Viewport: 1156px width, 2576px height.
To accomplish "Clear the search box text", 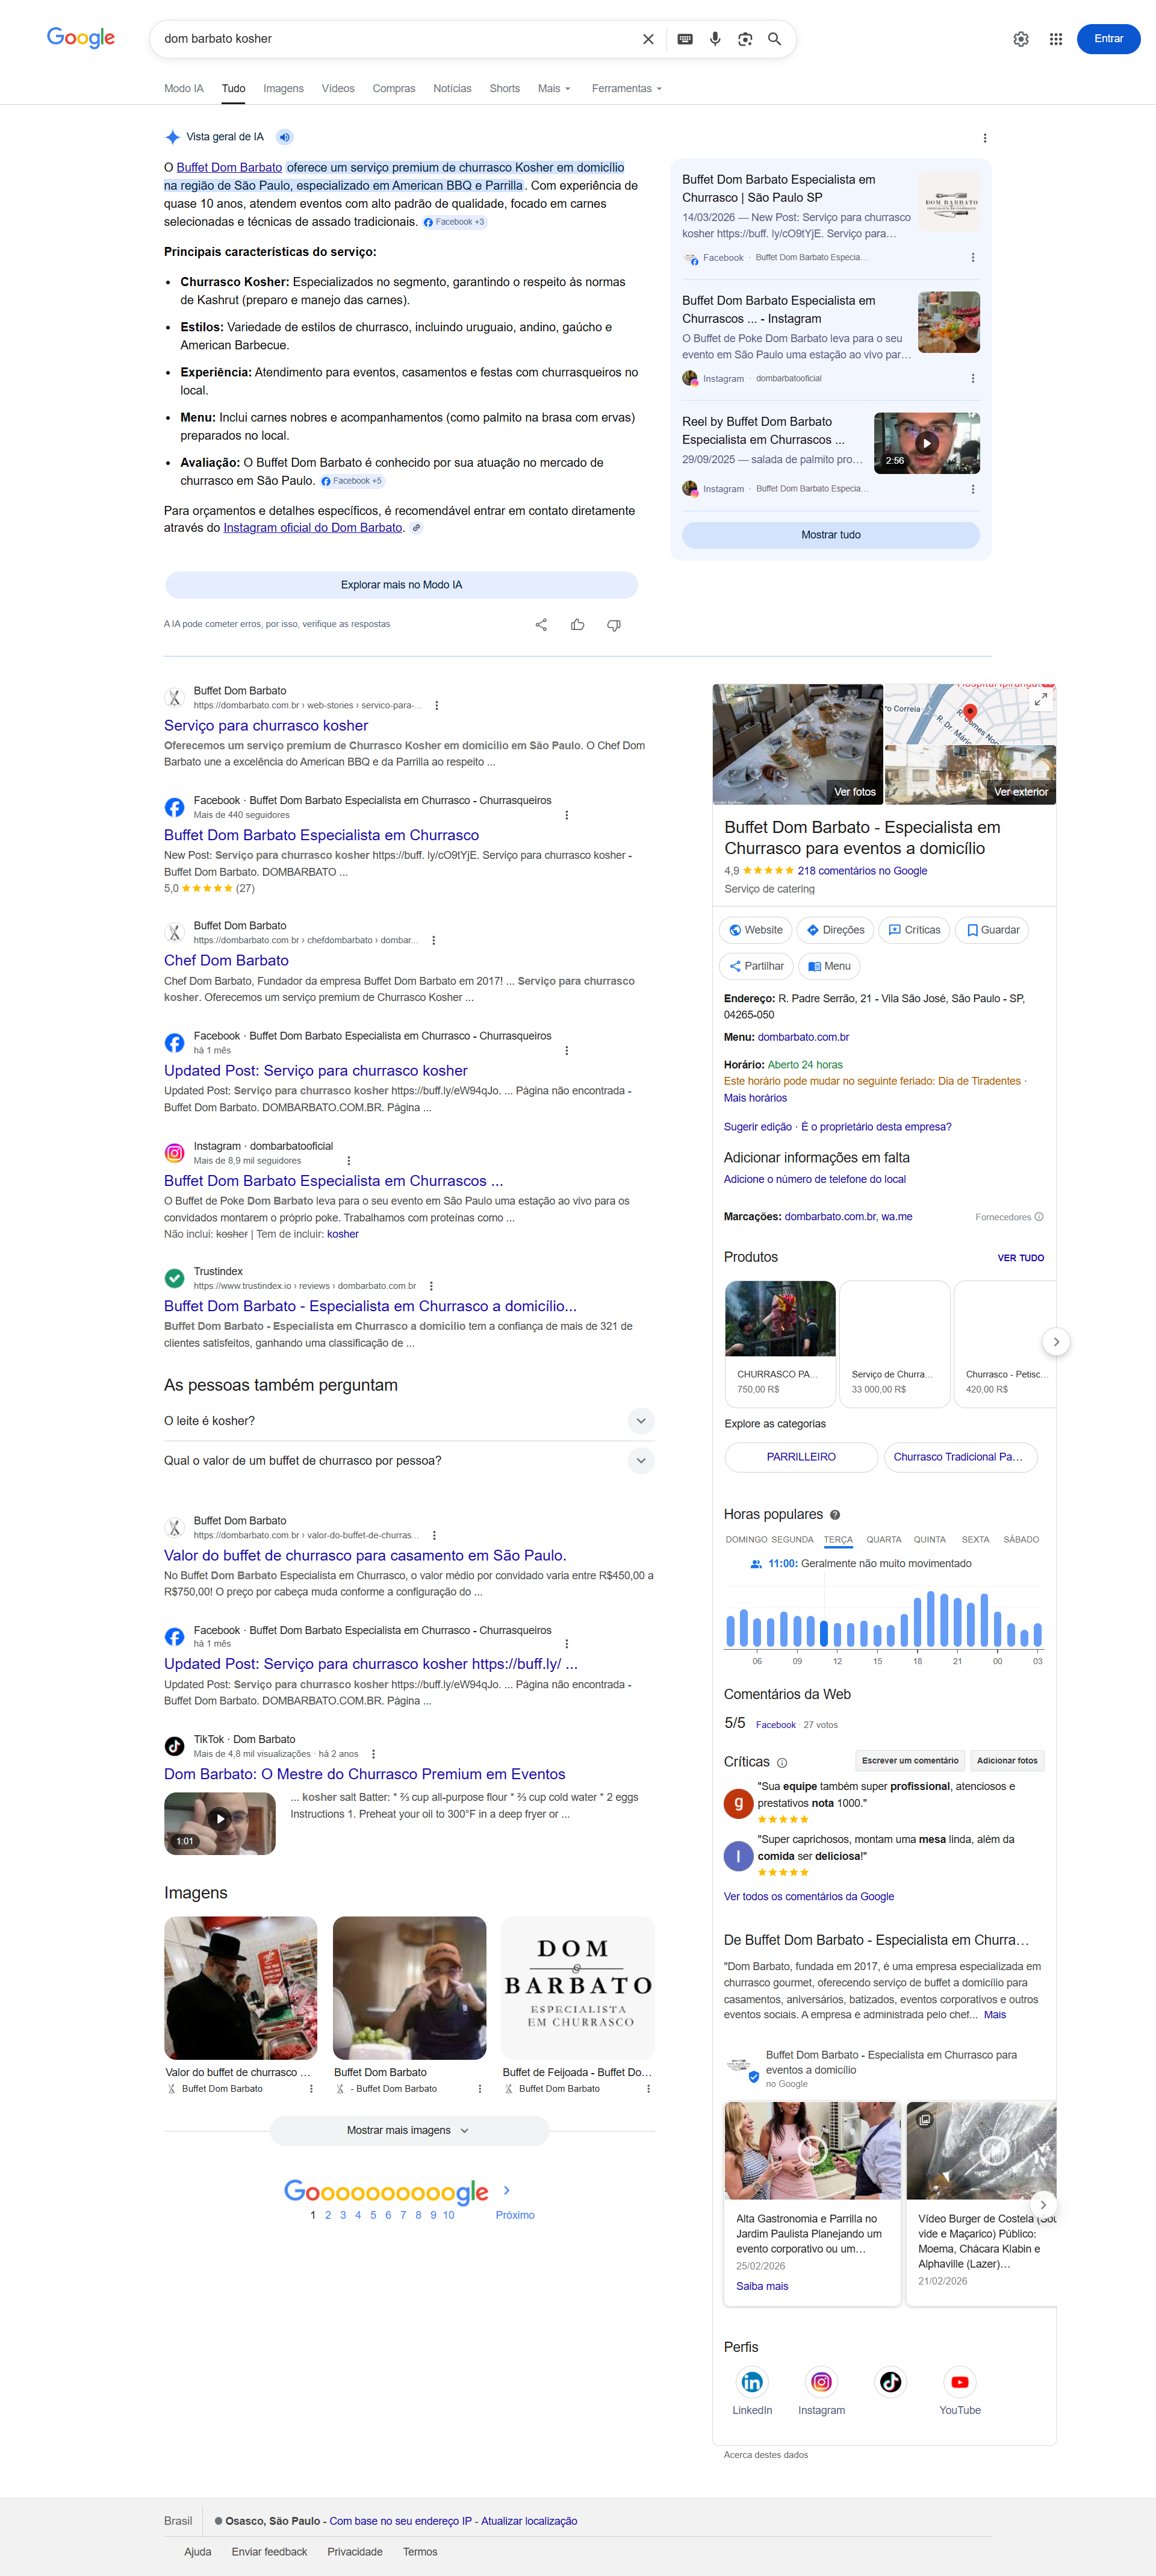I will point(648,39).
